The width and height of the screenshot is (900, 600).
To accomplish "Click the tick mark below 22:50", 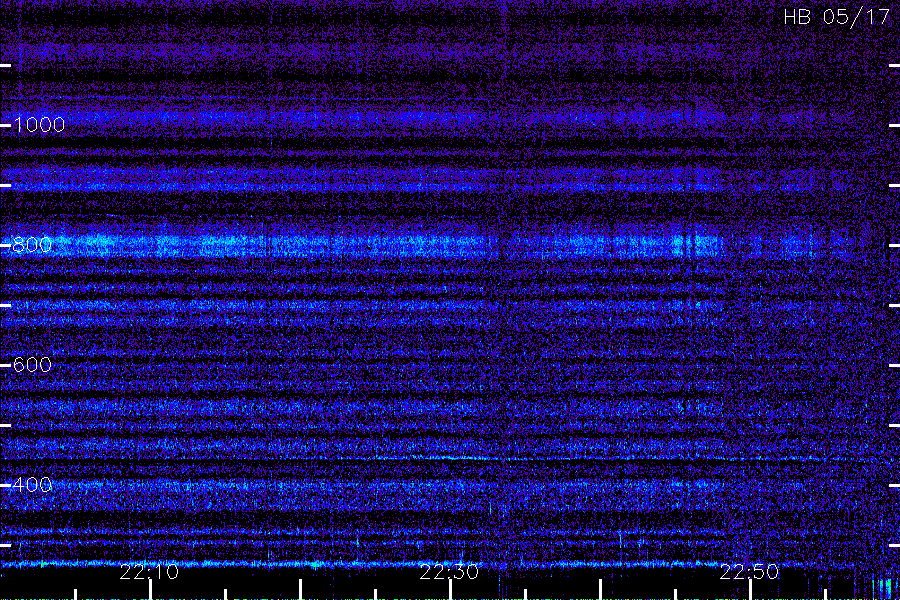I will pyautogui.click(x=750, y=590).
